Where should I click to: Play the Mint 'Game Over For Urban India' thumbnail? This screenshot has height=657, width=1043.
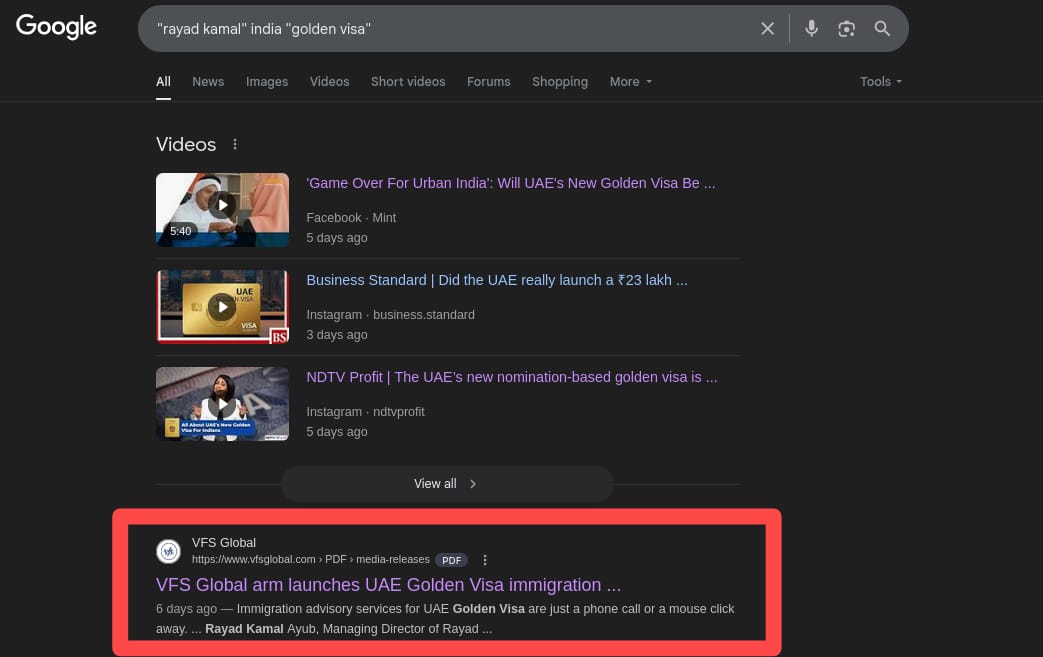[222, 209]
